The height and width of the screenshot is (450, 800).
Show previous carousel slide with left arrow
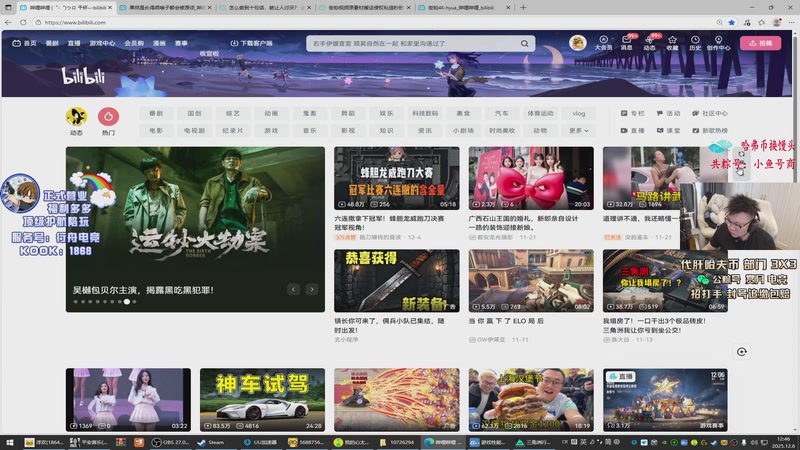pyautogui.click(x=293, y=289)
